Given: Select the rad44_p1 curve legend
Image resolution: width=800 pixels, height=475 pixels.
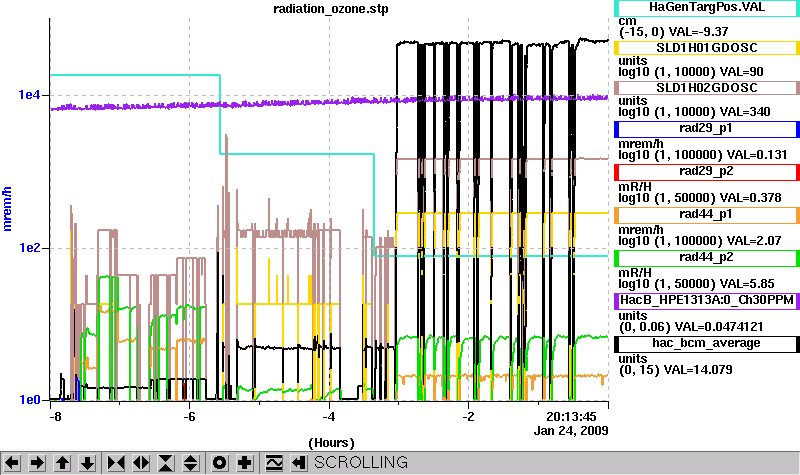Looking at the screenshot, I should (707, 215).
